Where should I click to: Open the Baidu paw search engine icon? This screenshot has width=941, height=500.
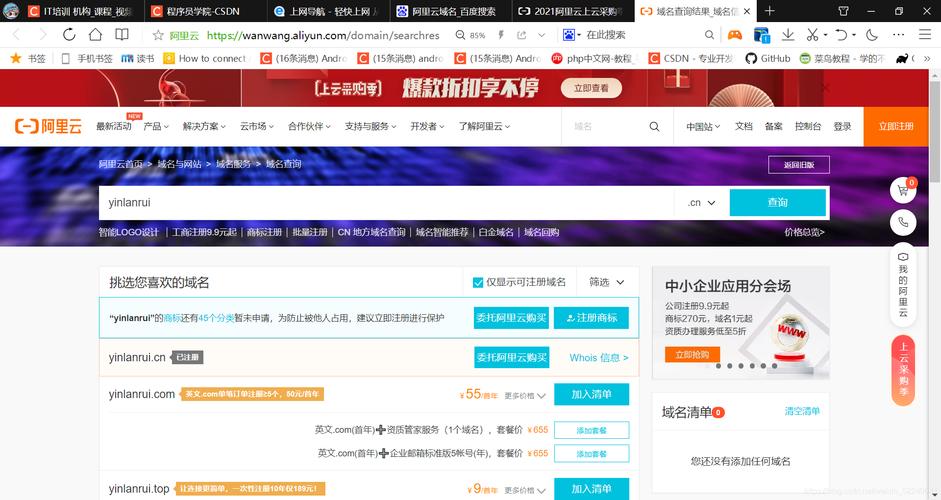[569, 35]
